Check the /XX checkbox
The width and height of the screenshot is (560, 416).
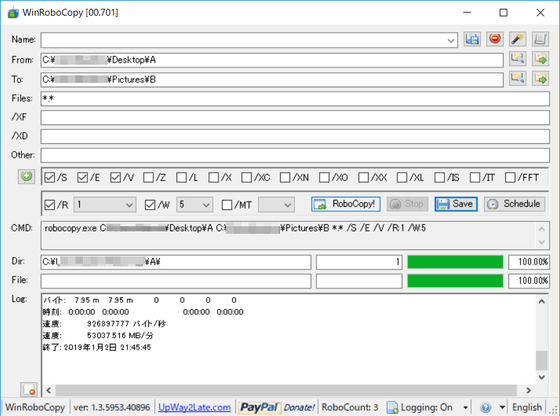click(363, 177)
